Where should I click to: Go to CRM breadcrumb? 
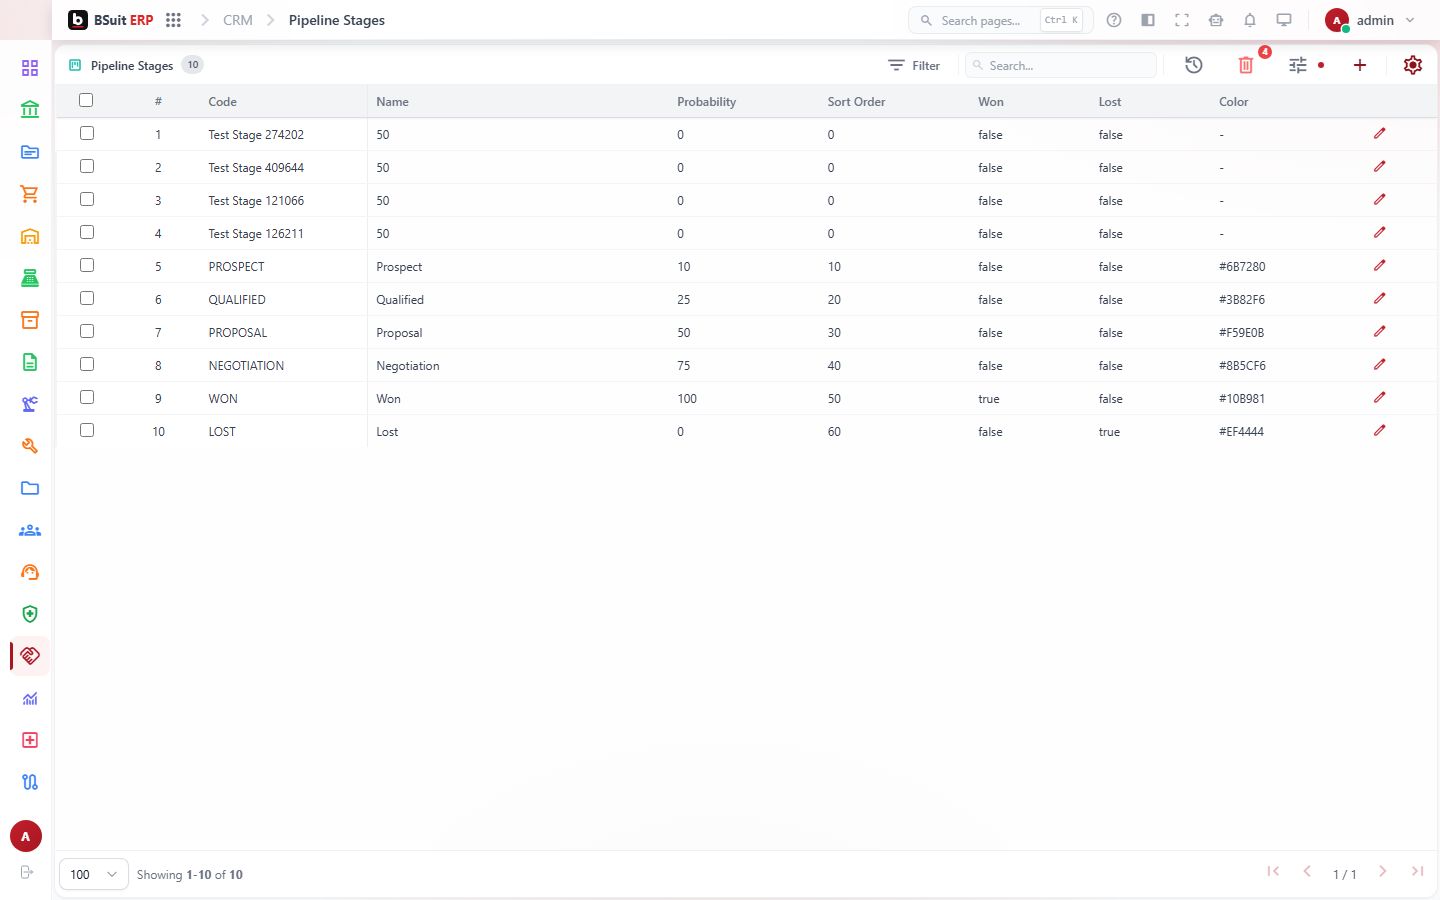point(238,20)
